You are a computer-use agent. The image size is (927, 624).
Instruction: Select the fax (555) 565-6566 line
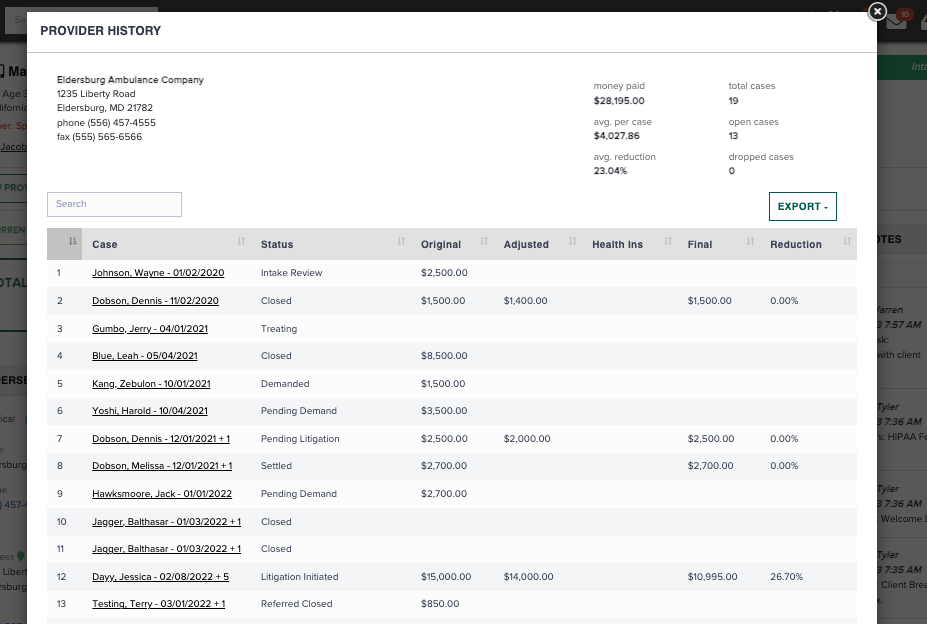(x=99, y=137)
